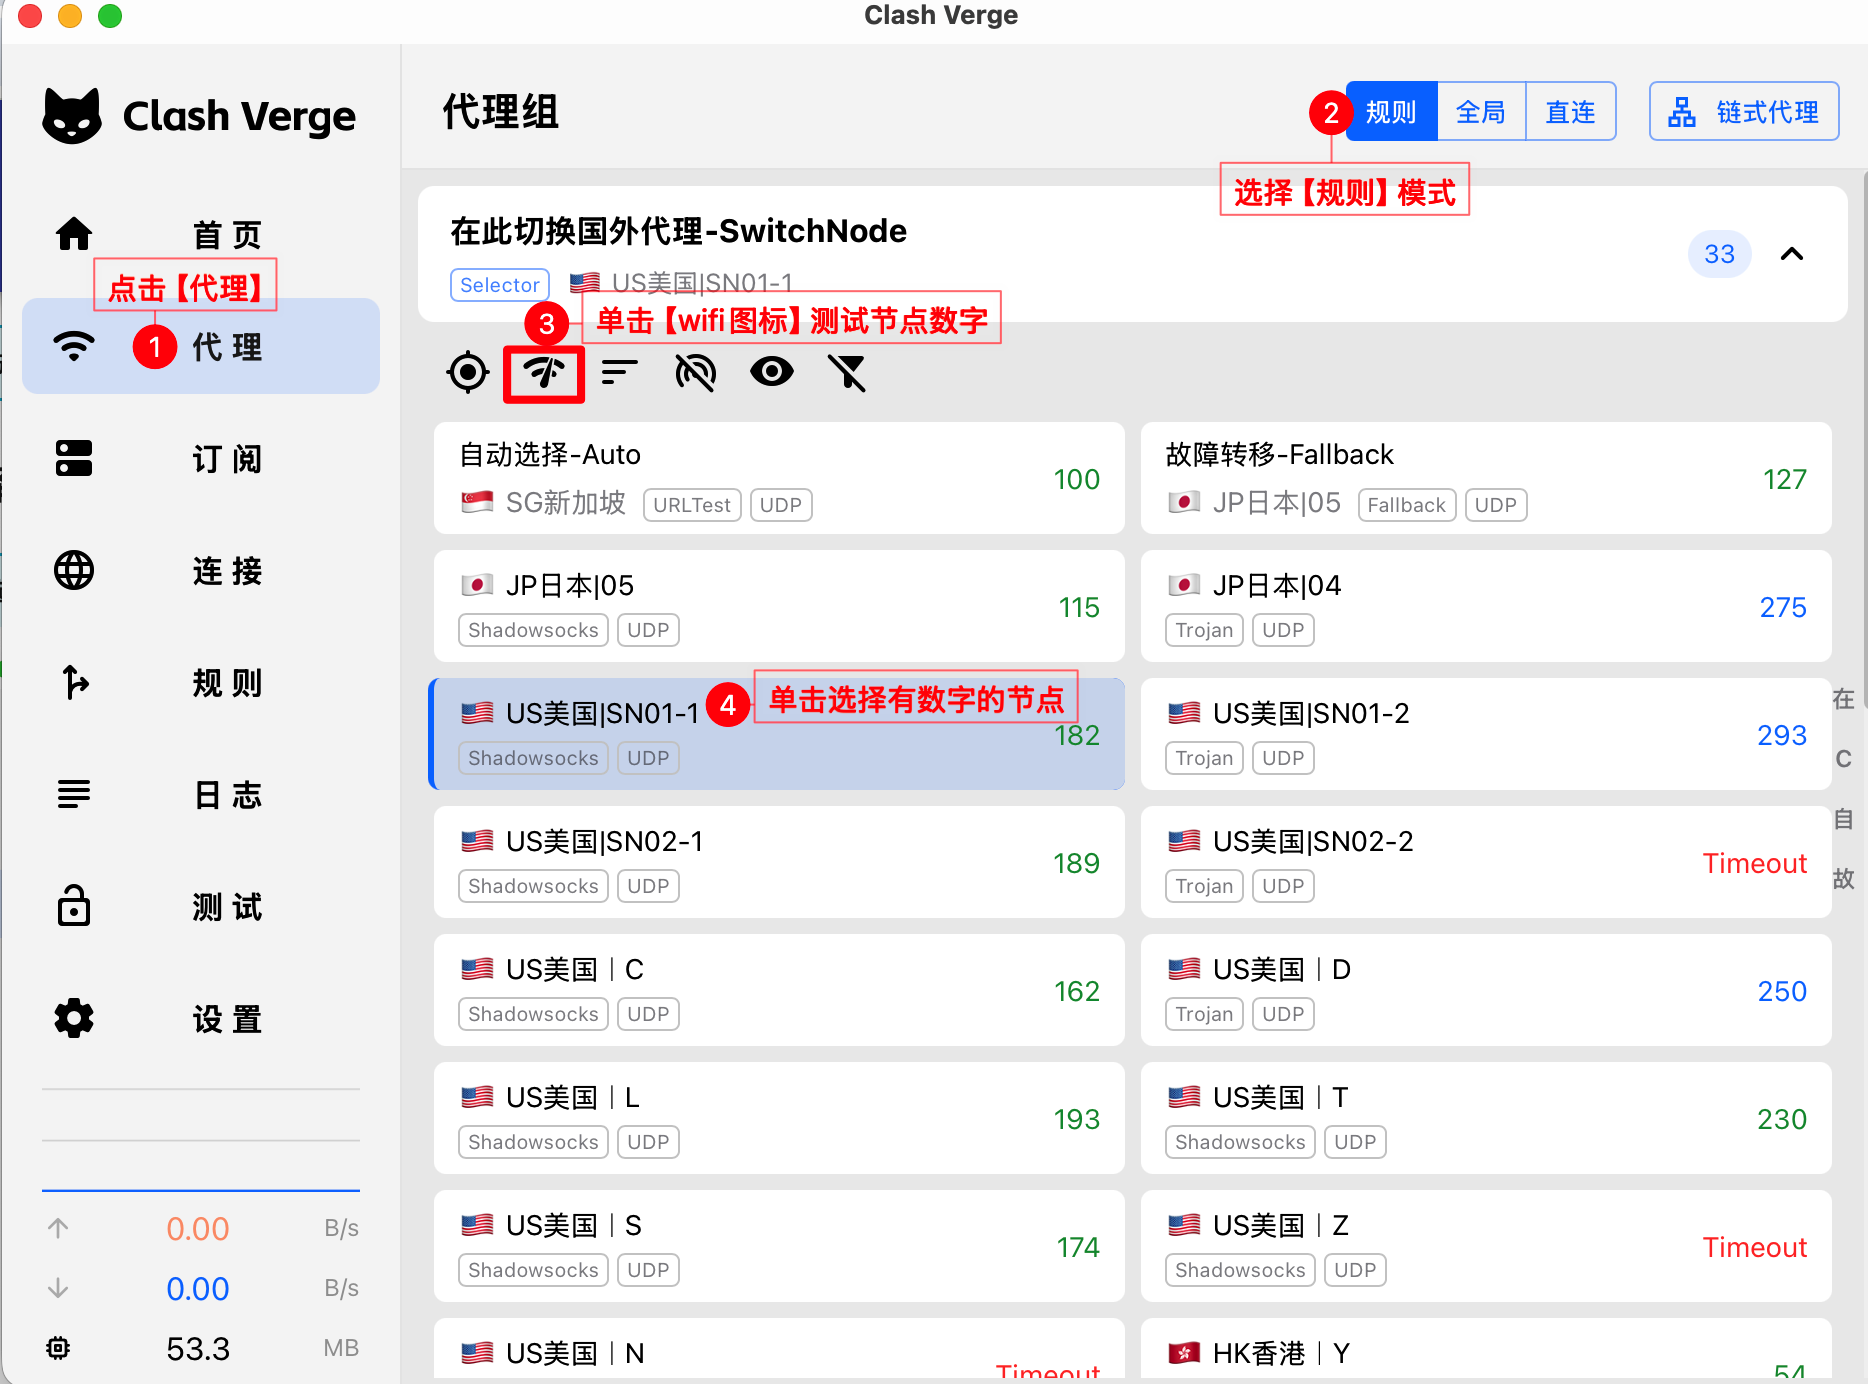Toggle the node filter icon
The width and height of the screenshot is (1868, 1384).
(847, 373)
